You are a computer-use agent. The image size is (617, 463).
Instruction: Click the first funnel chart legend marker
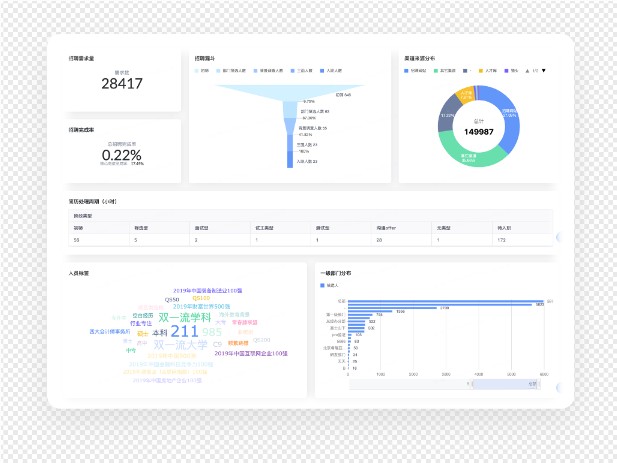point(197,71)
